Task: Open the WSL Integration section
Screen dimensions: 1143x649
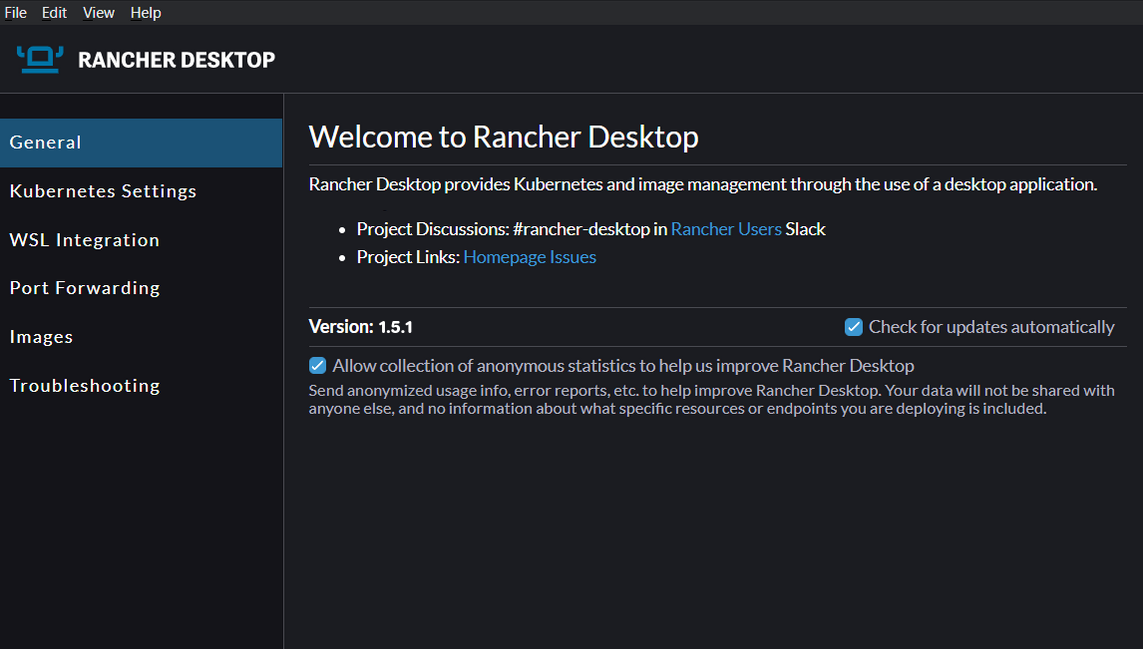Action: click(141, 240)
